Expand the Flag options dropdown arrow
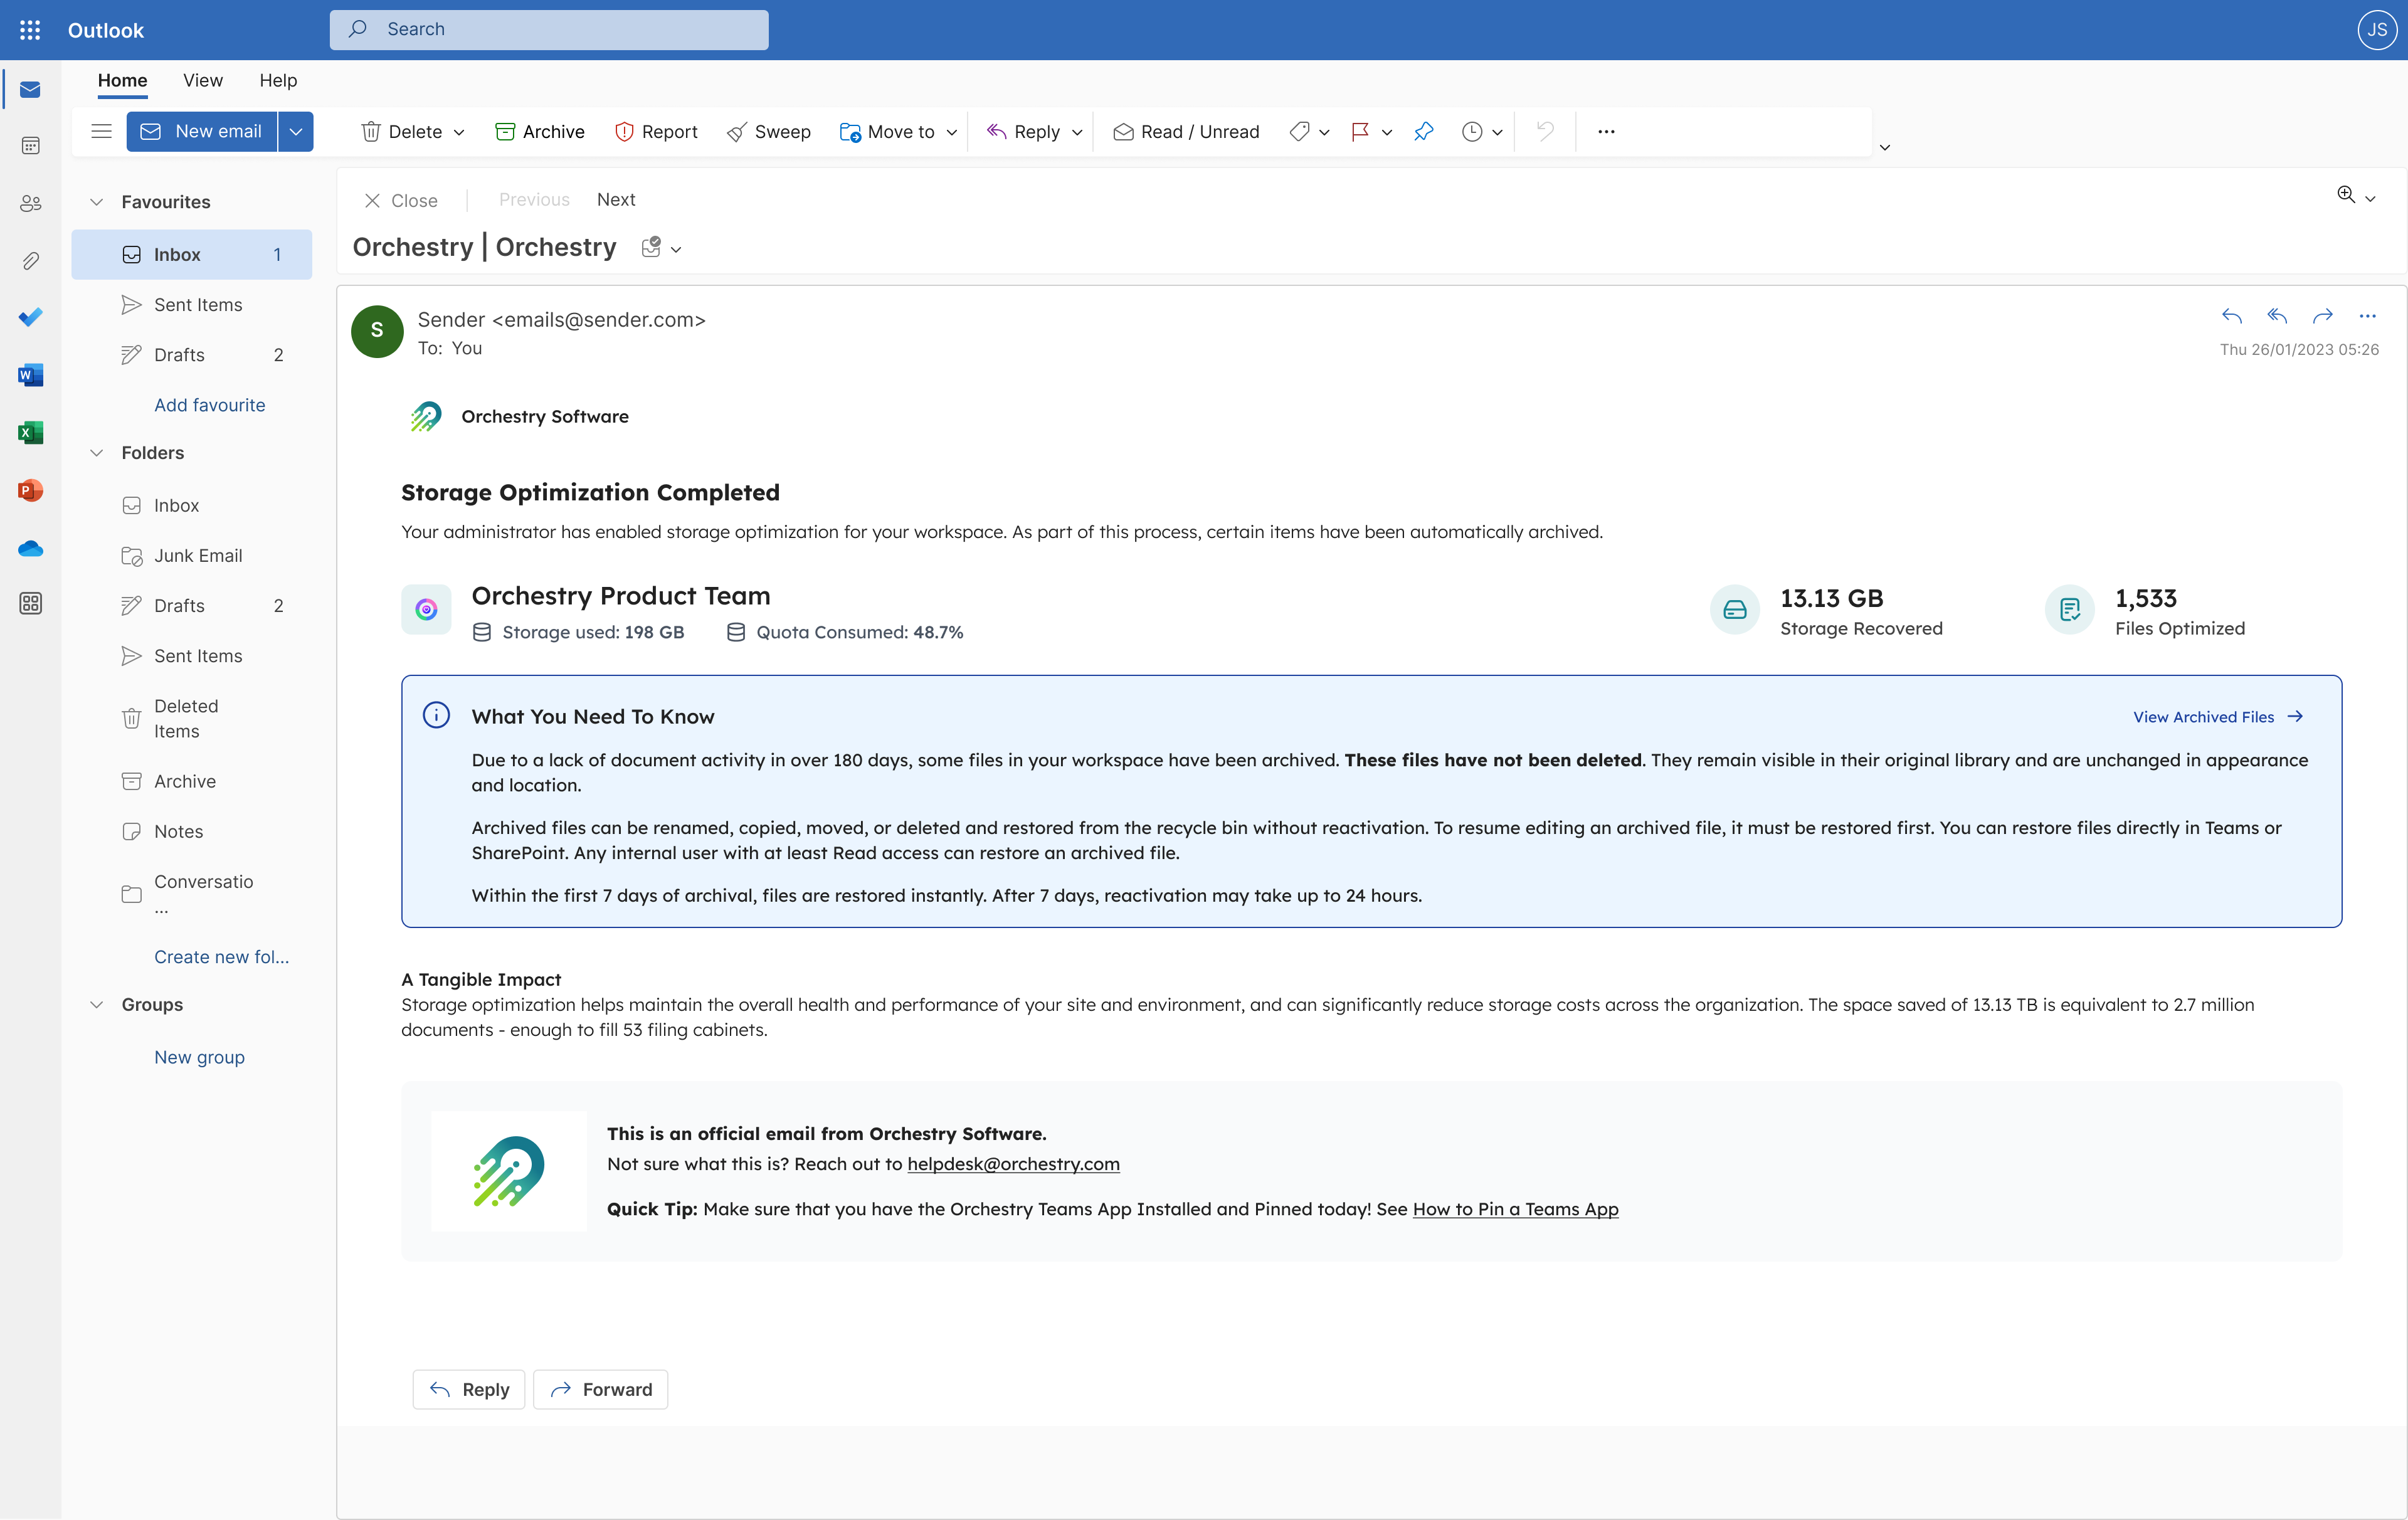This screenshot has height=1520, width=2408. [x=1387, y=132]
